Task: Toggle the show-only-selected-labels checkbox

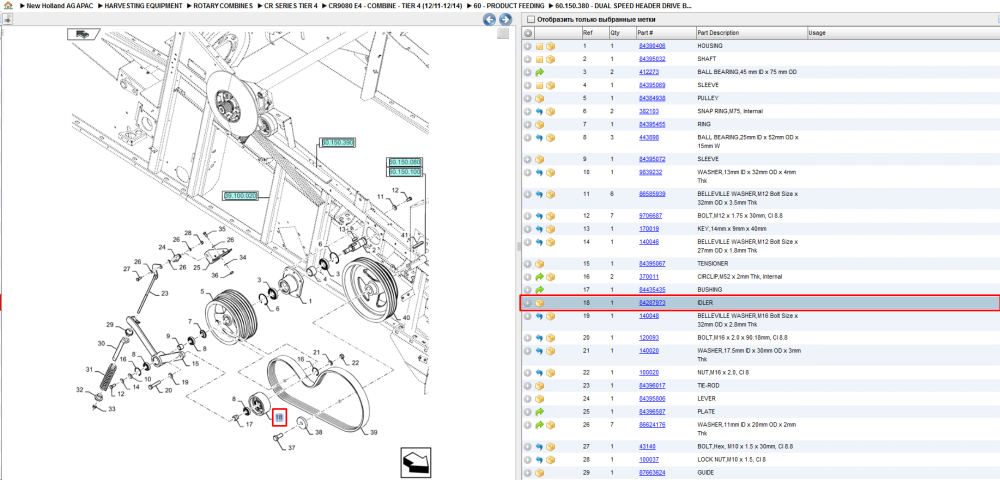Action: pos(531,20)
